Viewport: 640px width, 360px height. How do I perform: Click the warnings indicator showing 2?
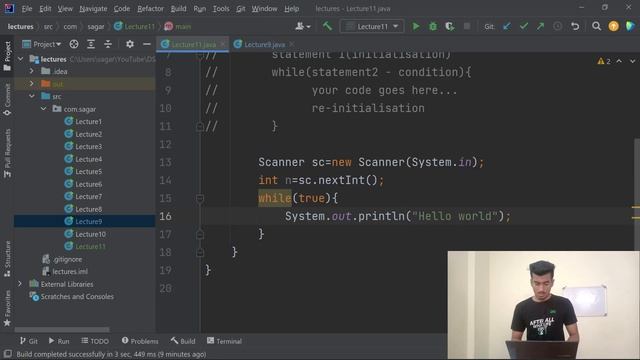point(604,61)
